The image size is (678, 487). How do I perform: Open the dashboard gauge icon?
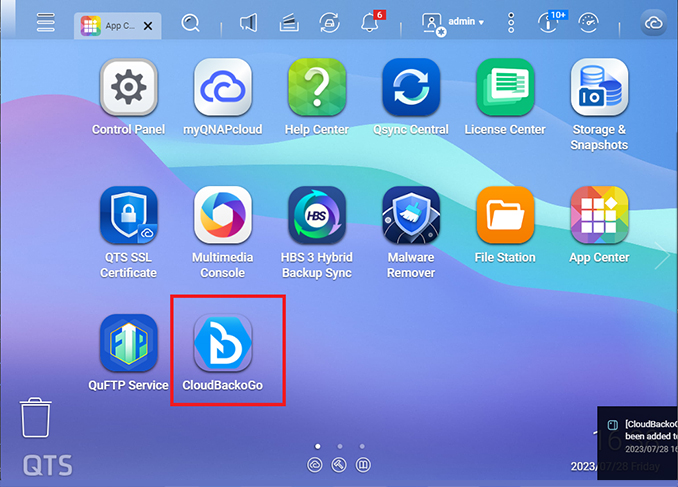tap(588, 23)
